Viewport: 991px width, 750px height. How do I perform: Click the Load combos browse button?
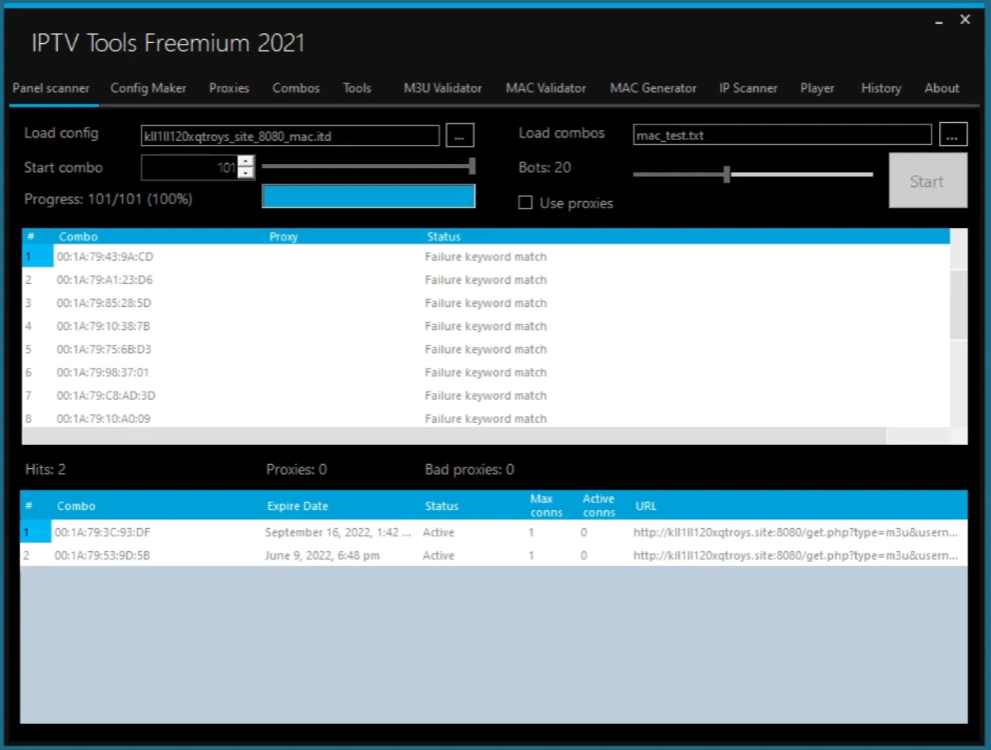[x=953, y=134]
